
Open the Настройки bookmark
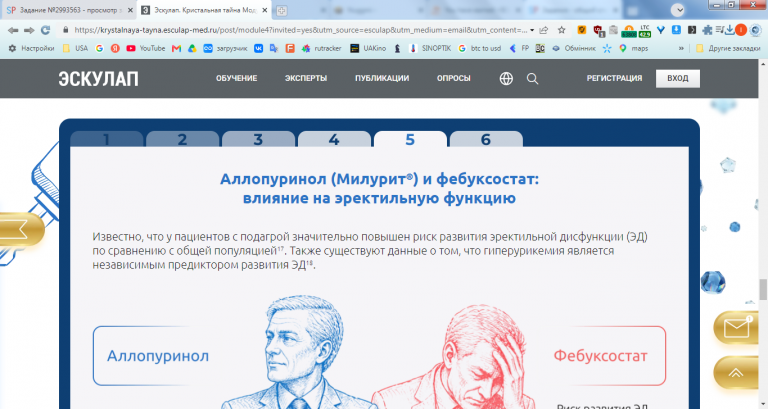[31, 48]
